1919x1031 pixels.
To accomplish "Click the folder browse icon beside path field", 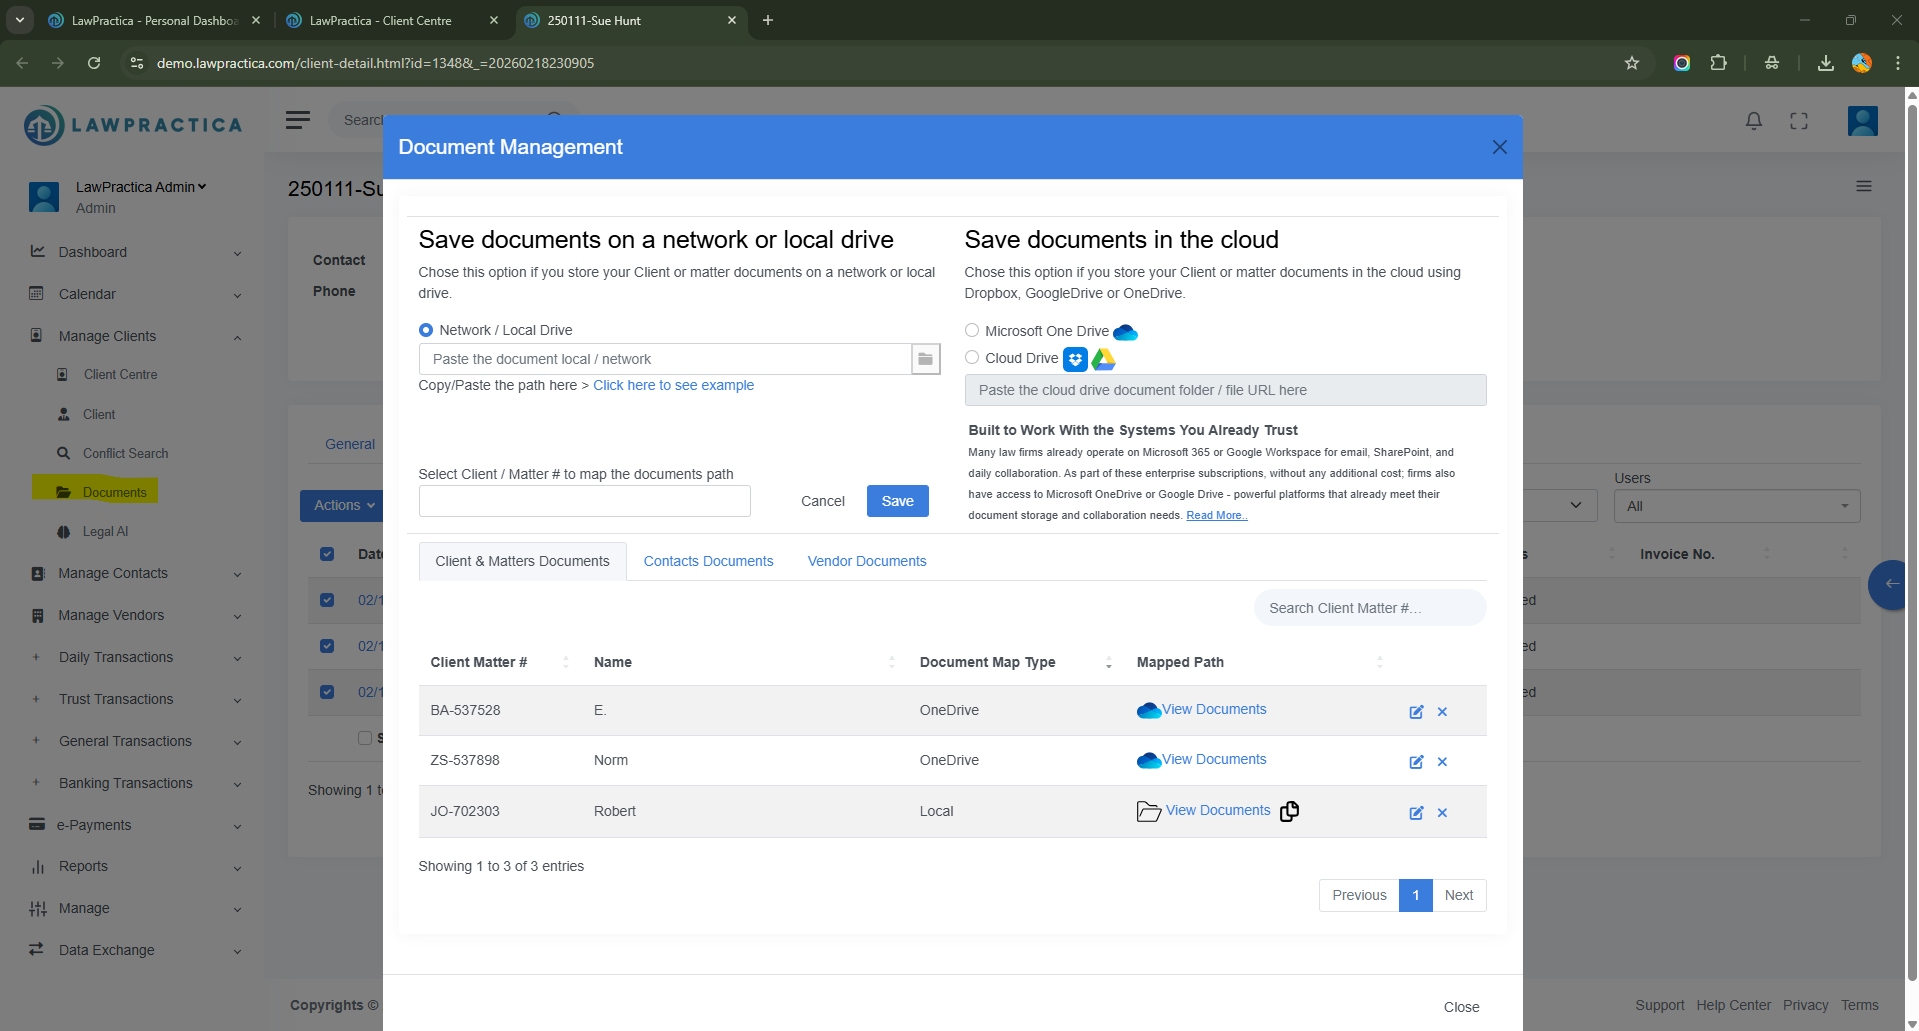I will coord(925,359).
